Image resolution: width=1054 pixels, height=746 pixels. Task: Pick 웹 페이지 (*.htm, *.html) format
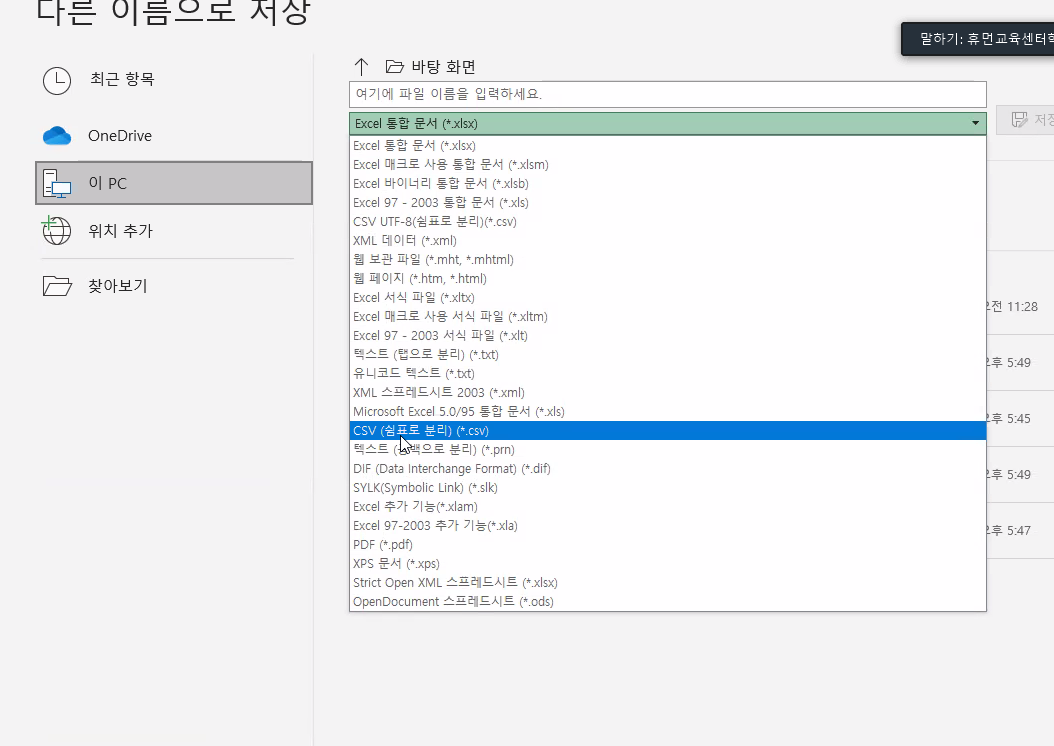(667, 278)
